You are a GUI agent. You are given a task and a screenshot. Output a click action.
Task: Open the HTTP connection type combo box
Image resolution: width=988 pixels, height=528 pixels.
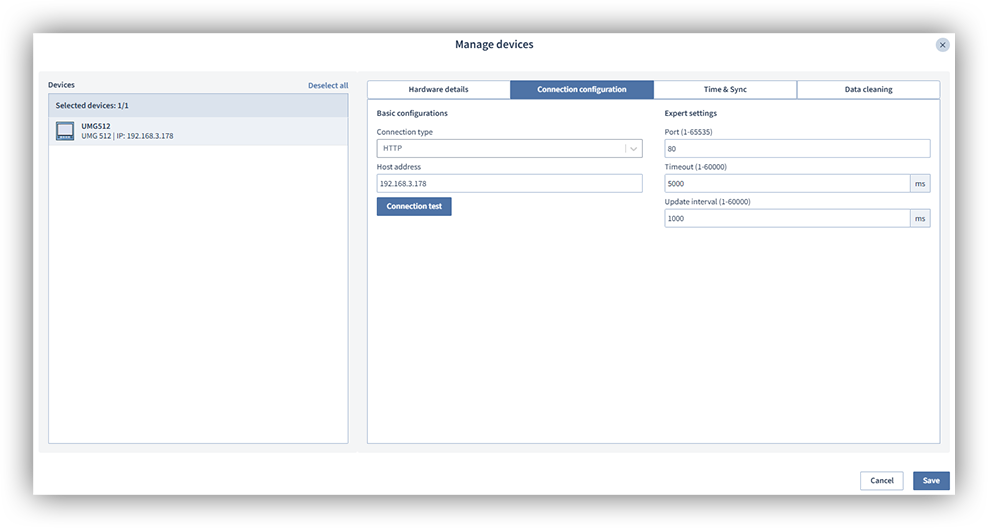500,149
